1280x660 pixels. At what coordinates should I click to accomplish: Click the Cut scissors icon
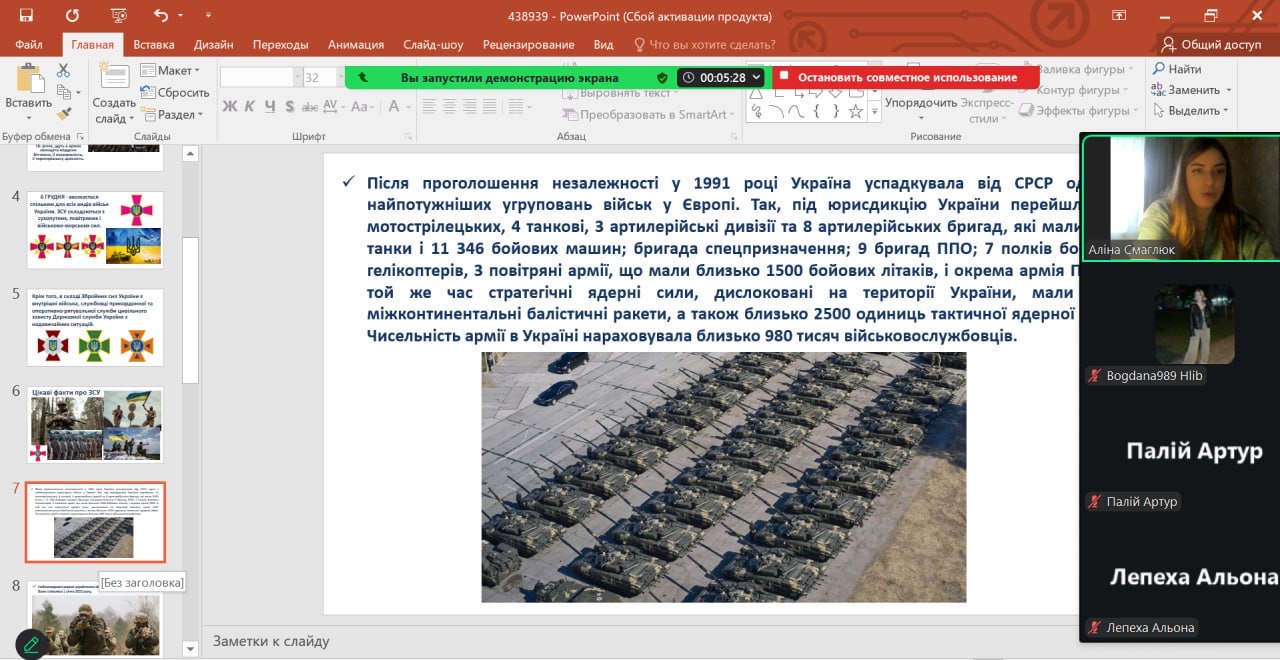pyautogui.click(x=64, y=71)
